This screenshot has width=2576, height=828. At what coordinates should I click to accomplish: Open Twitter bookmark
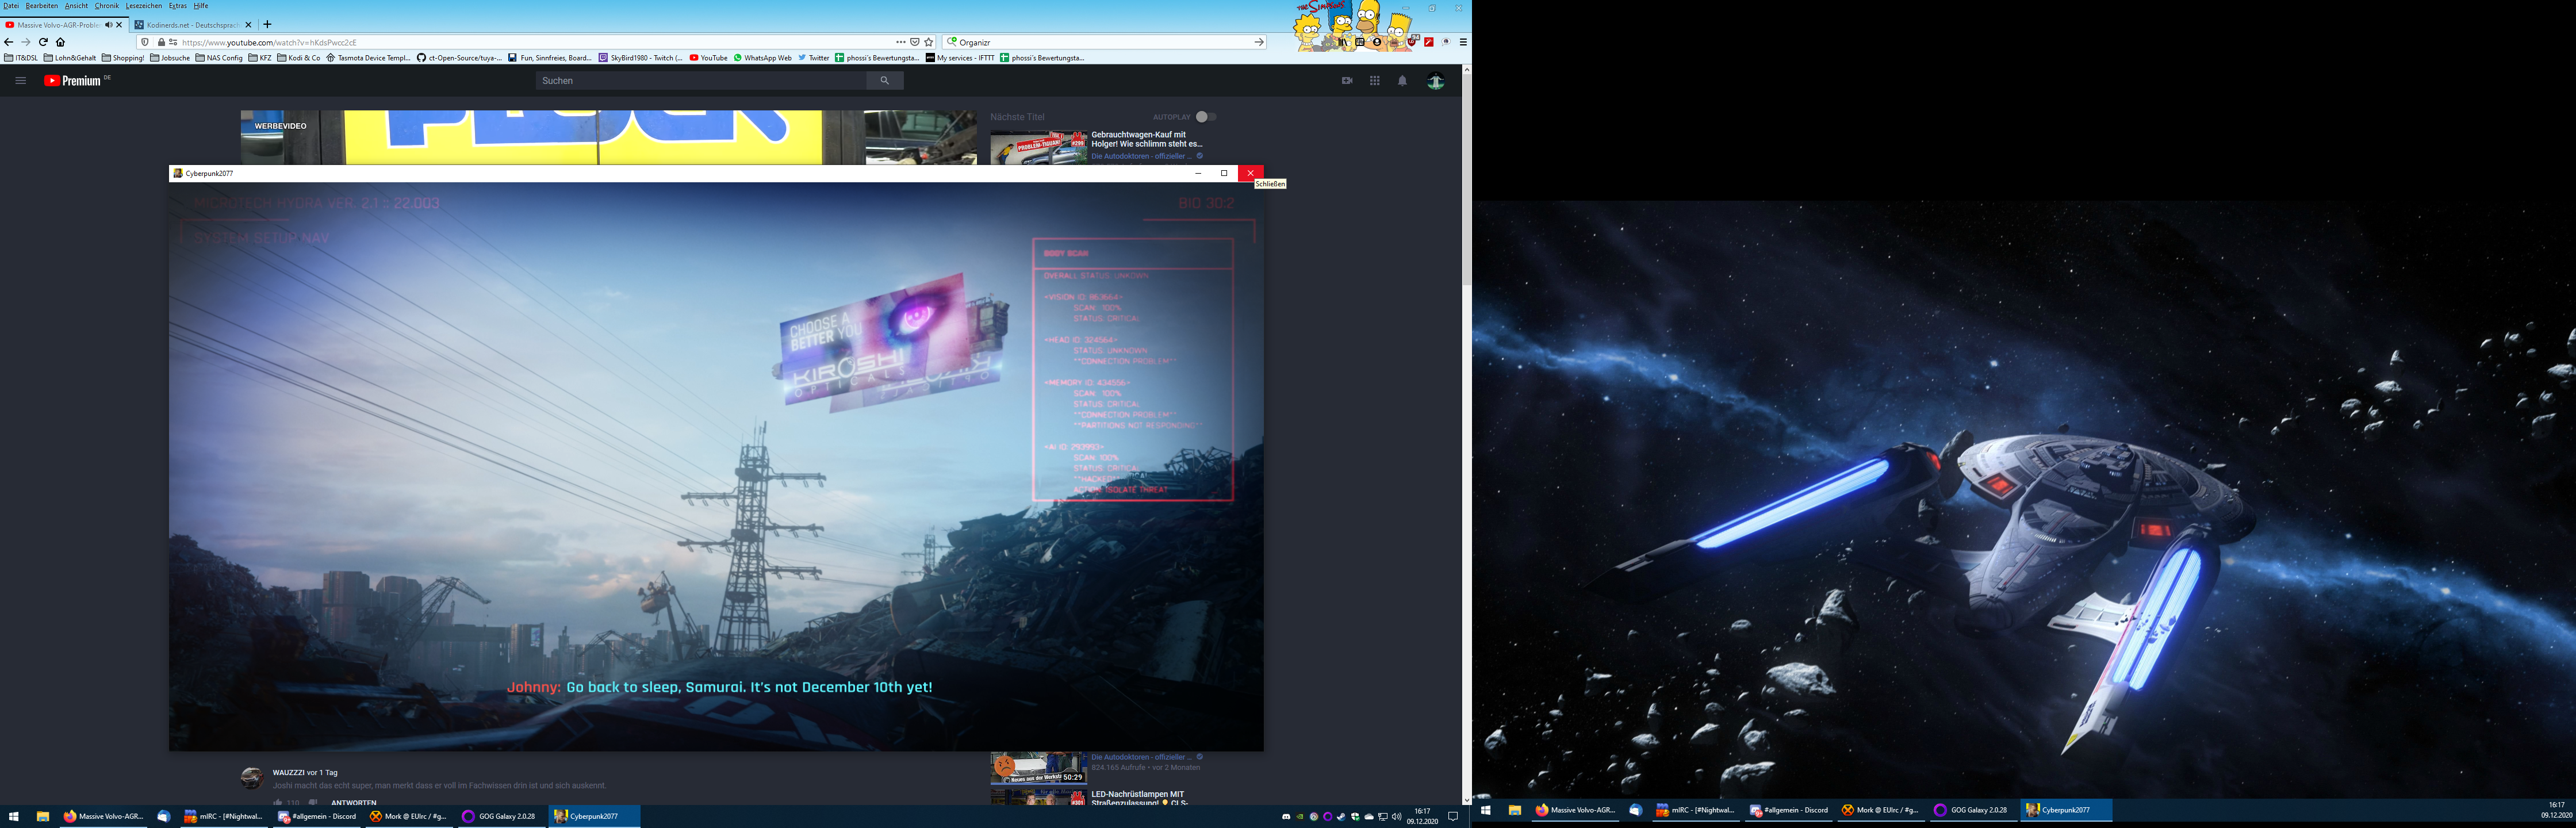tap(813, 58)
